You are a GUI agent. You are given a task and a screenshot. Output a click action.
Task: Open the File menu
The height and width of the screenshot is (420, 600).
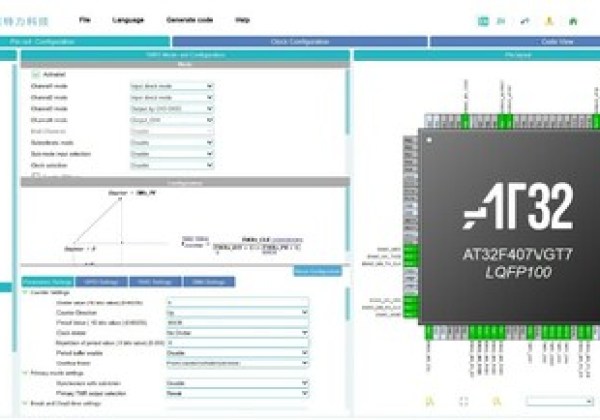click(84, 20)
